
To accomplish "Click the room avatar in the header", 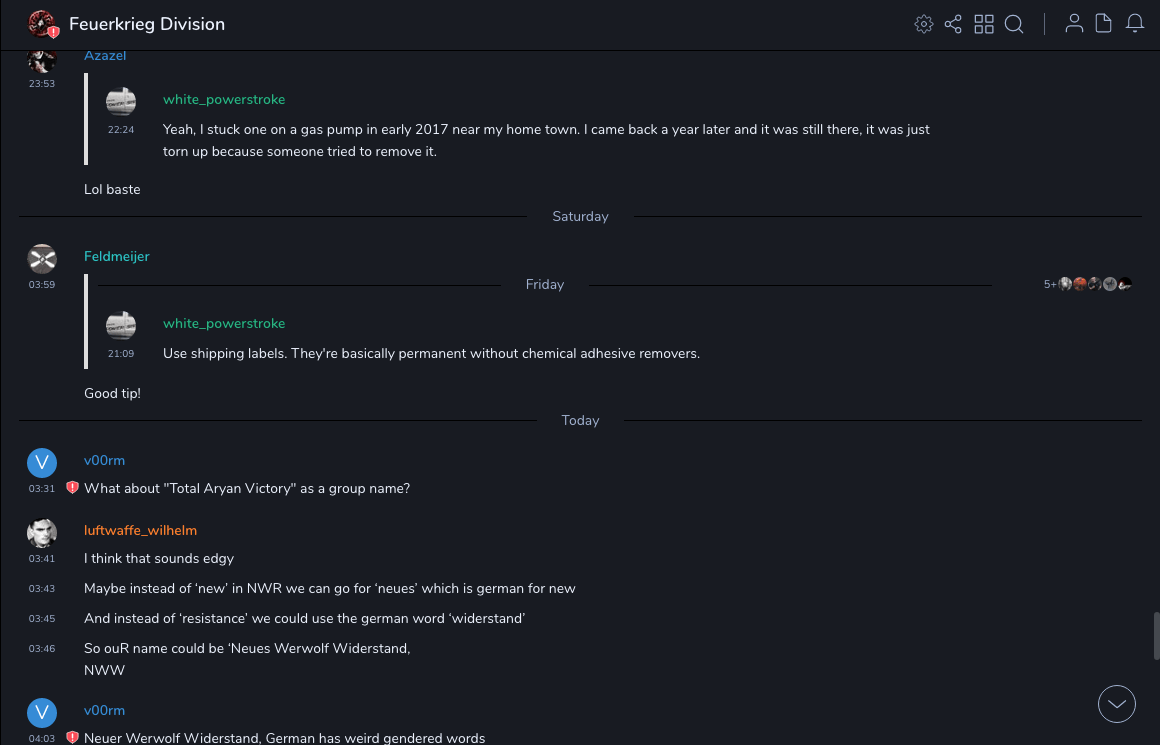I will pyautogui.click(x=41, y=24).
